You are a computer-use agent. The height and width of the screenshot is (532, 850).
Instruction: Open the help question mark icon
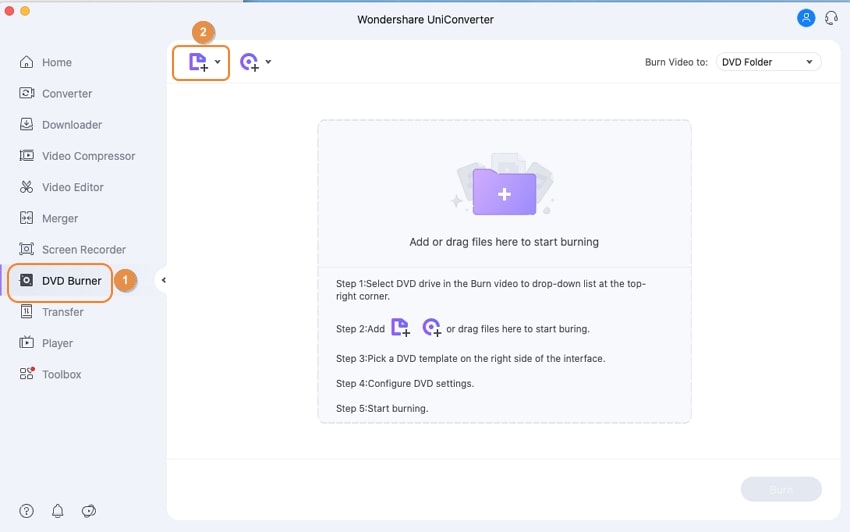26,511
